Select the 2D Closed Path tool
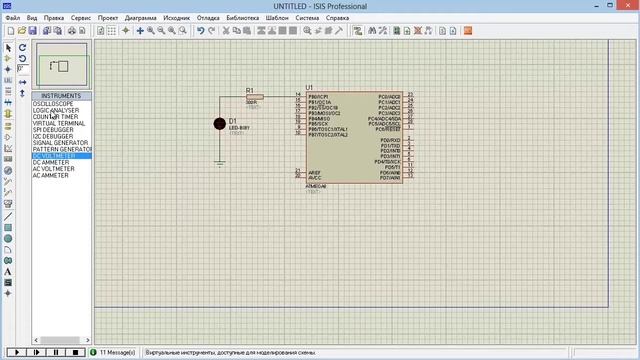 coord(8,260)
